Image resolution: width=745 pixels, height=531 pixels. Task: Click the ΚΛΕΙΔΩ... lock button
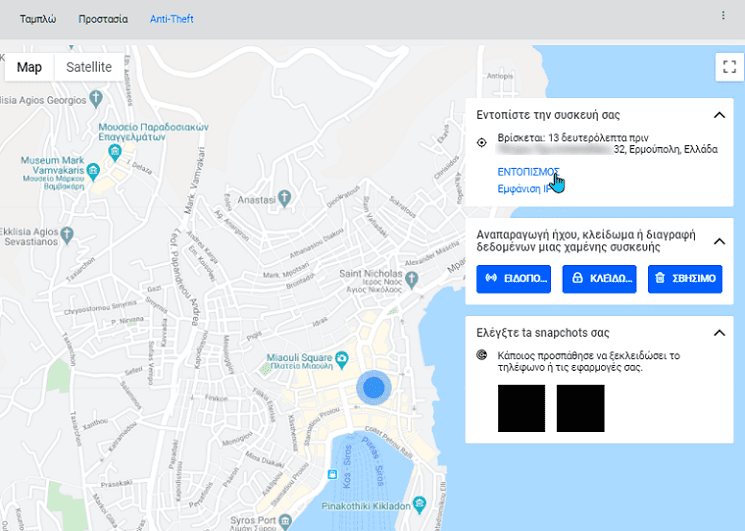599,279
